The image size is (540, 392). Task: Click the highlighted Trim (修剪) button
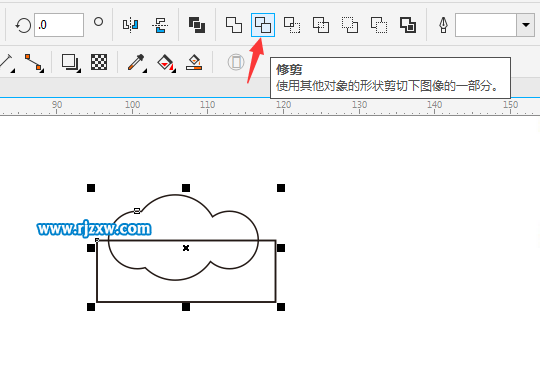coord(263,25)
